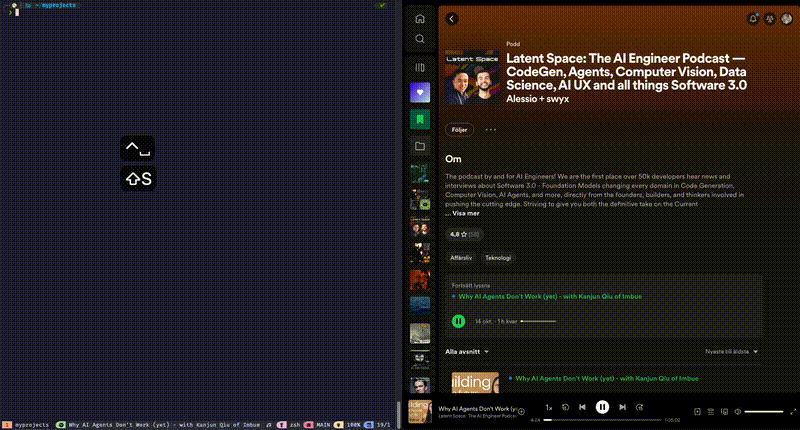Open the user profile avatar menu
The height and width of the screenshot is (430, 800).
tap(787, 19)
